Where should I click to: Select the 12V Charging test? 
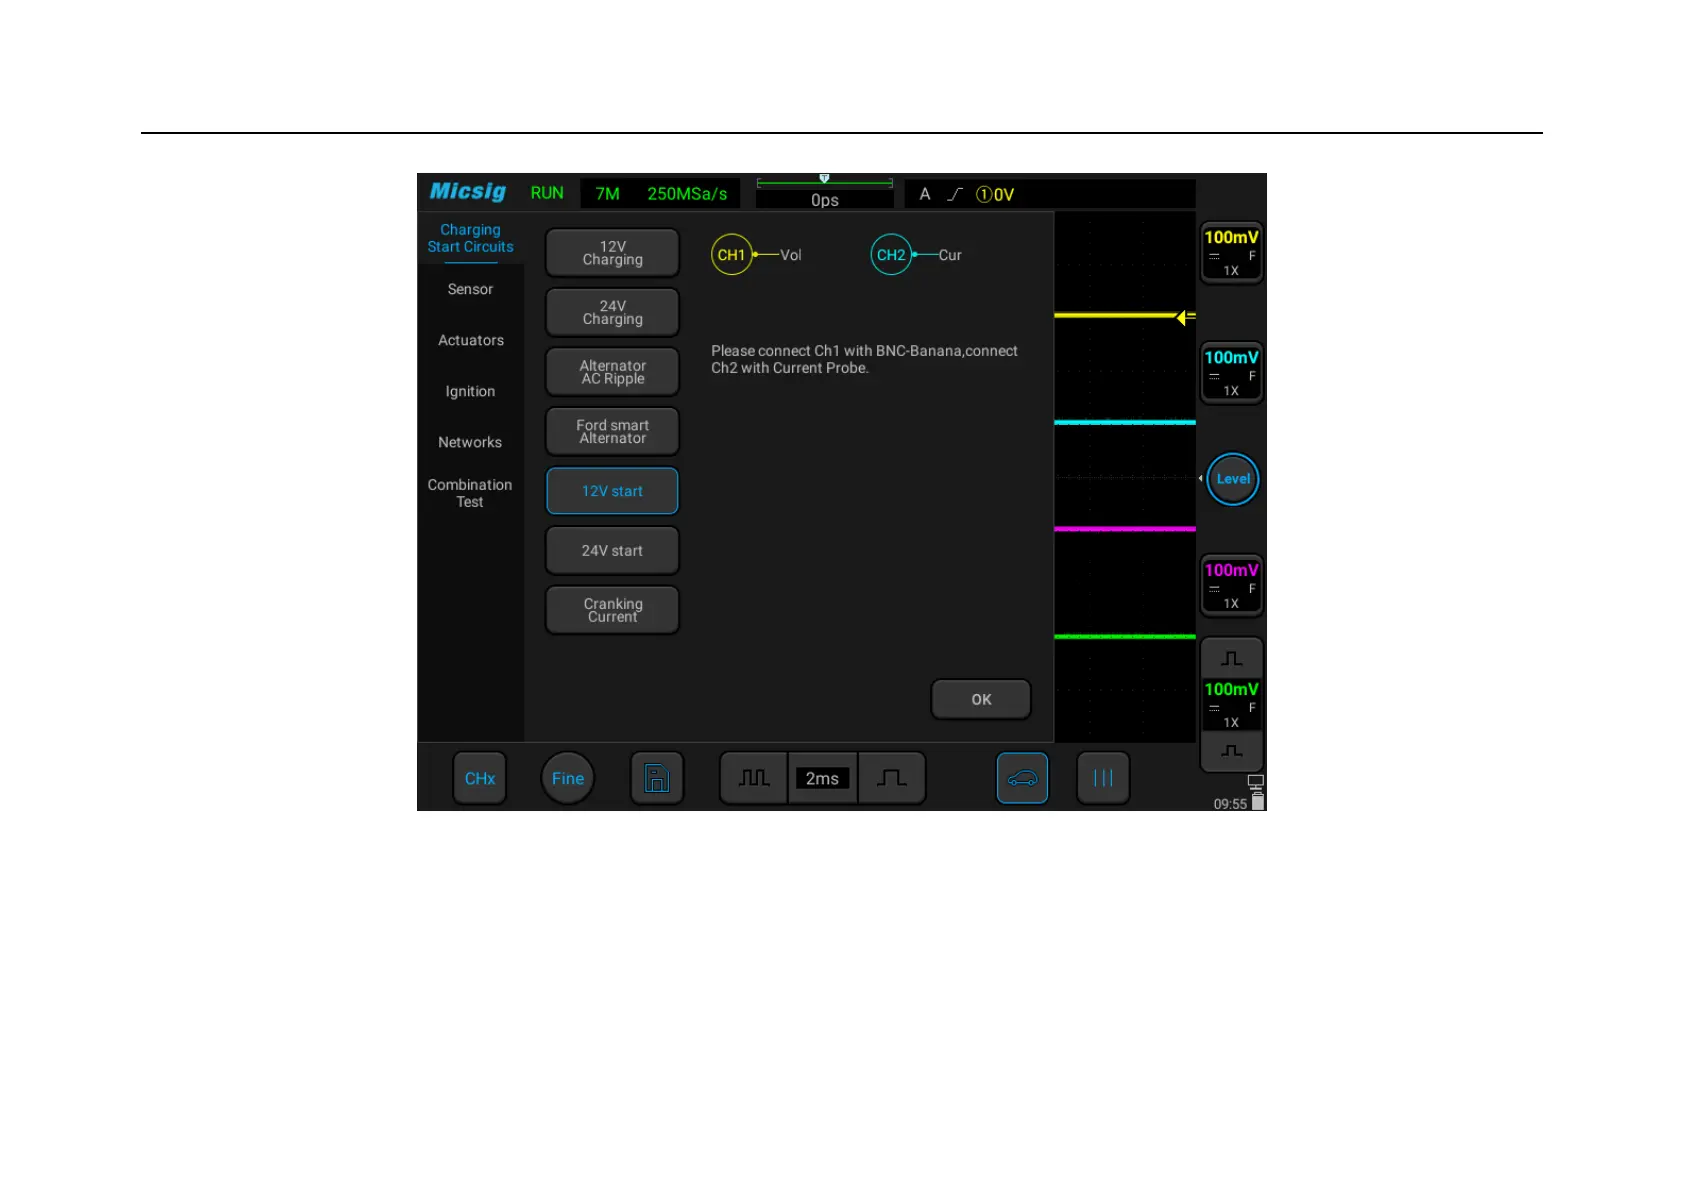pos(612,253)
